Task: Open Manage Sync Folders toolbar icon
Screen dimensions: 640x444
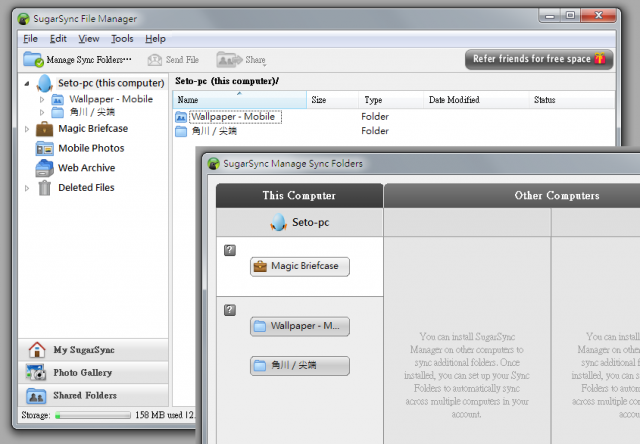Action: 33,60
